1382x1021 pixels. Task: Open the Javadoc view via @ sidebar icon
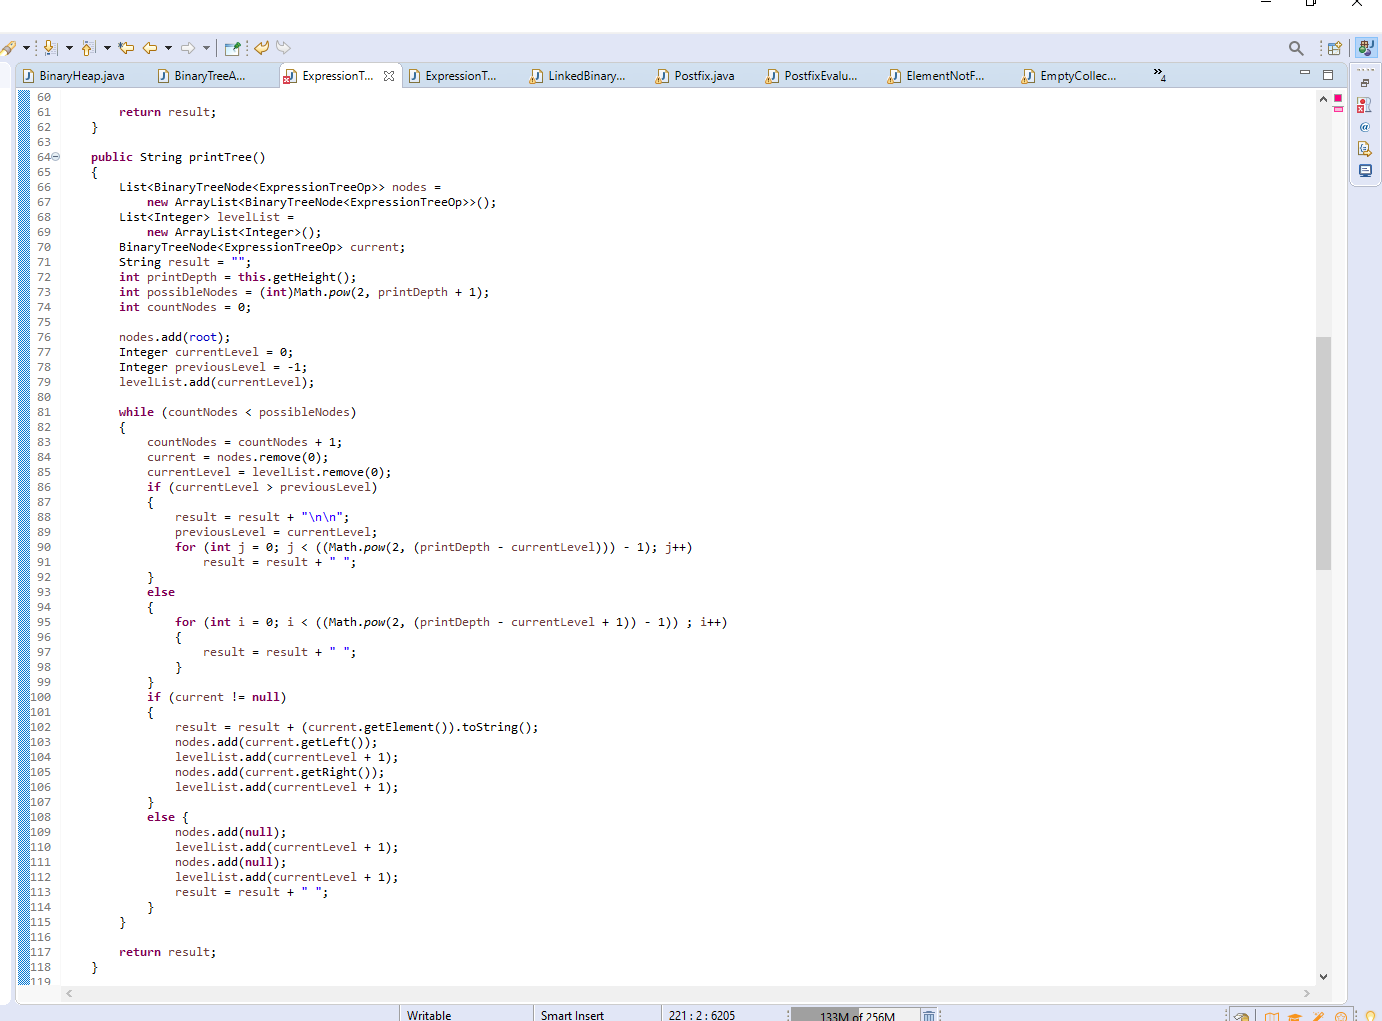tap(1365, 126)
